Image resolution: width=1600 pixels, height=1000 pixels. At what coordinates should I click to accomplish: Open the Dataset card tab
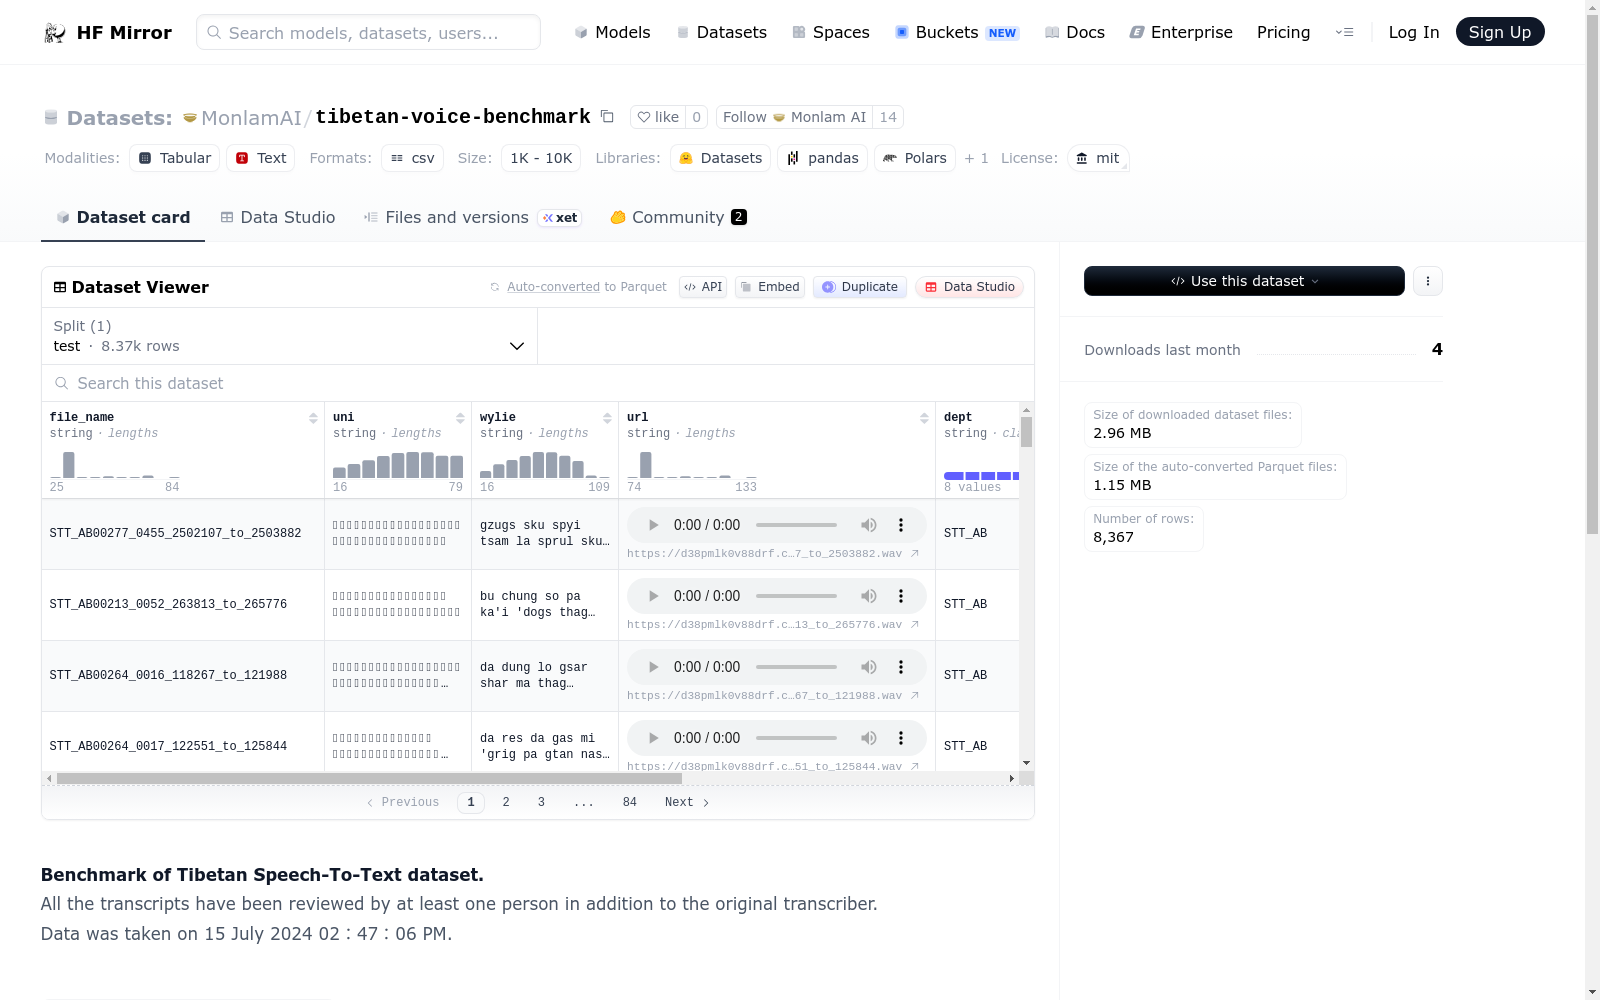click(x=123, y=217)
